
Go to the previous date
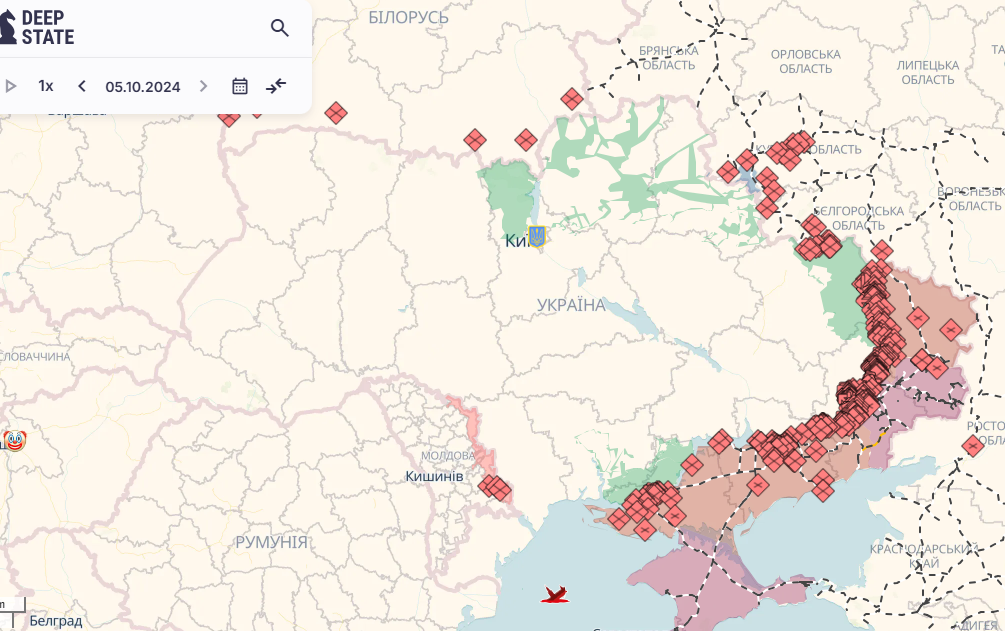click(82, 86)
